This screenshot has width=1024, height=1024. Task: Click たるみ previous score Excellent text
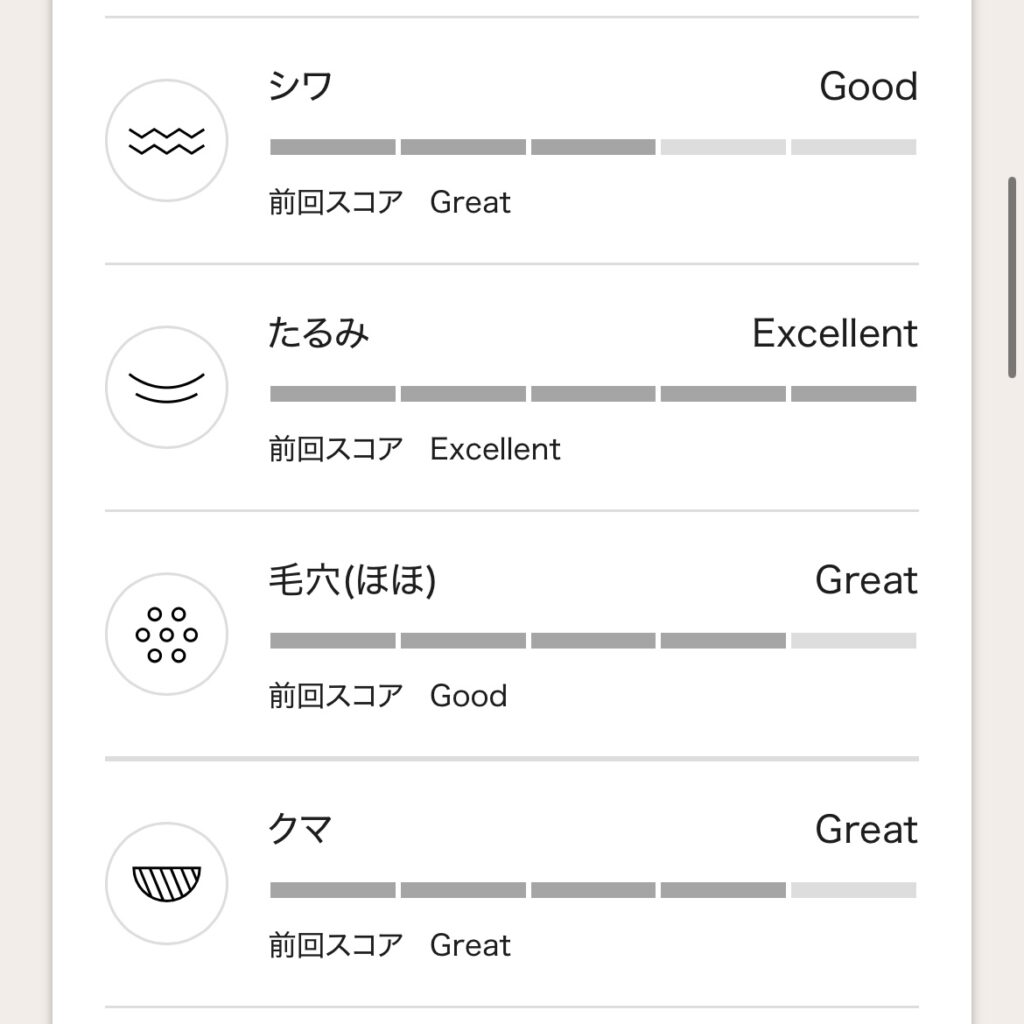pos(495,449)
